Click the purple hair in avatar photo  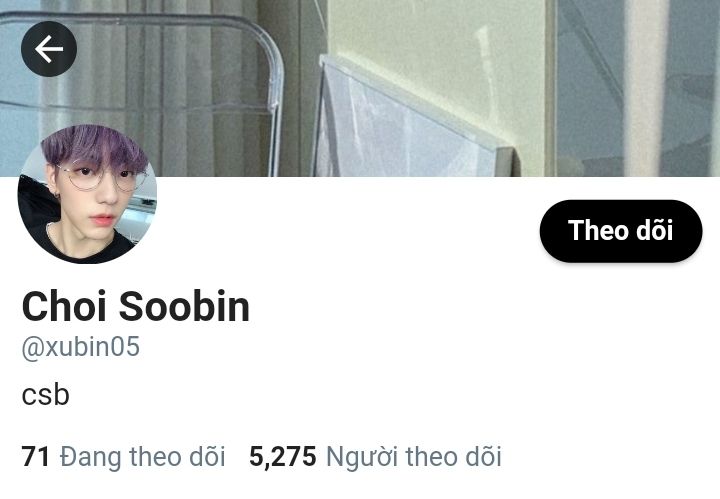coord(94,147)
